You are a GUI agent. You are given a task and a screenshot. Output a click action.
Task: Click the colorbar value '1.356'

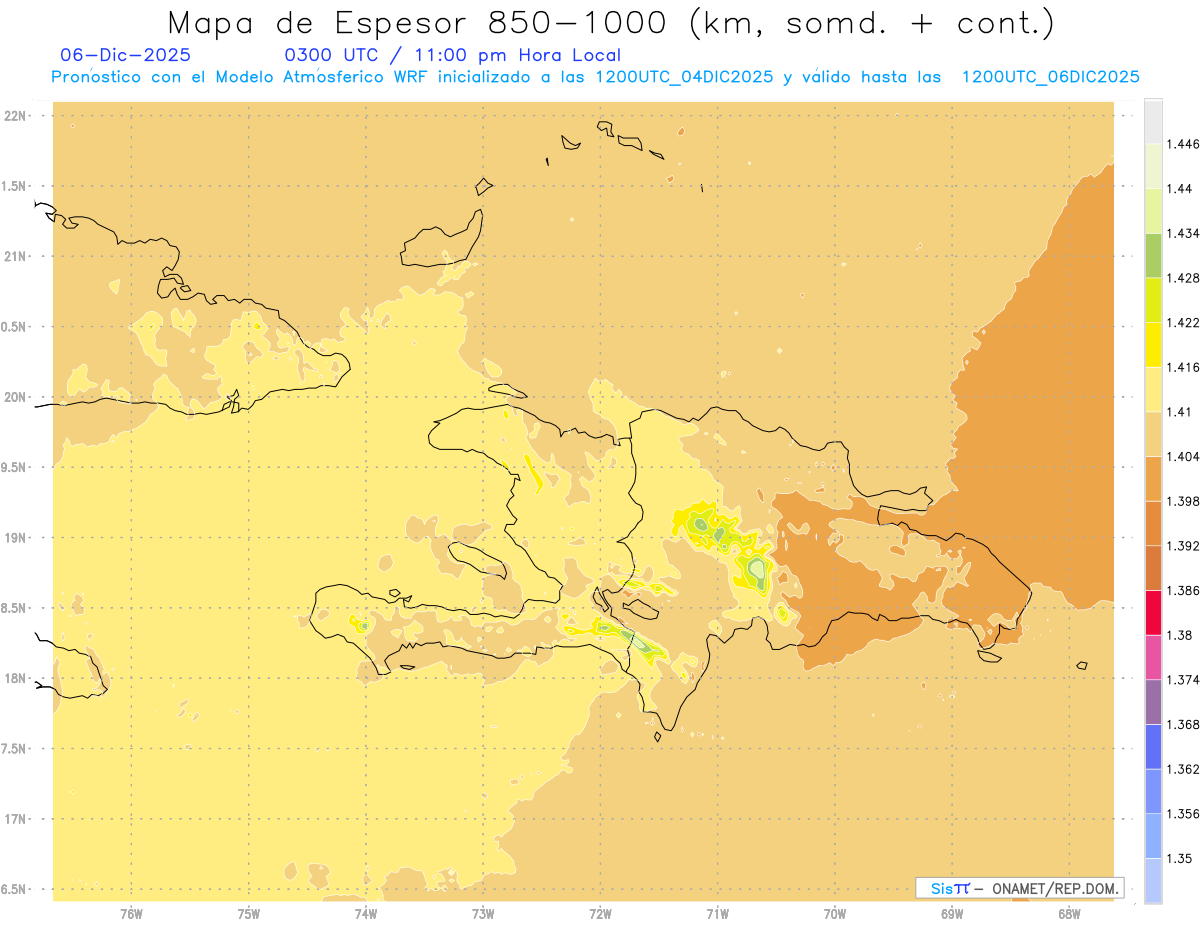pyautogui.click(x=1182, y=814)
